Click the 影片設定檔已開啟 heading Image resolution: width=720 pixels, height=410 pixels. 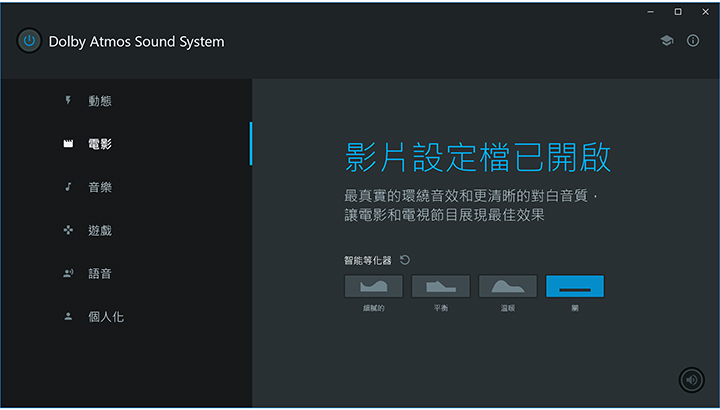point(478,157)
